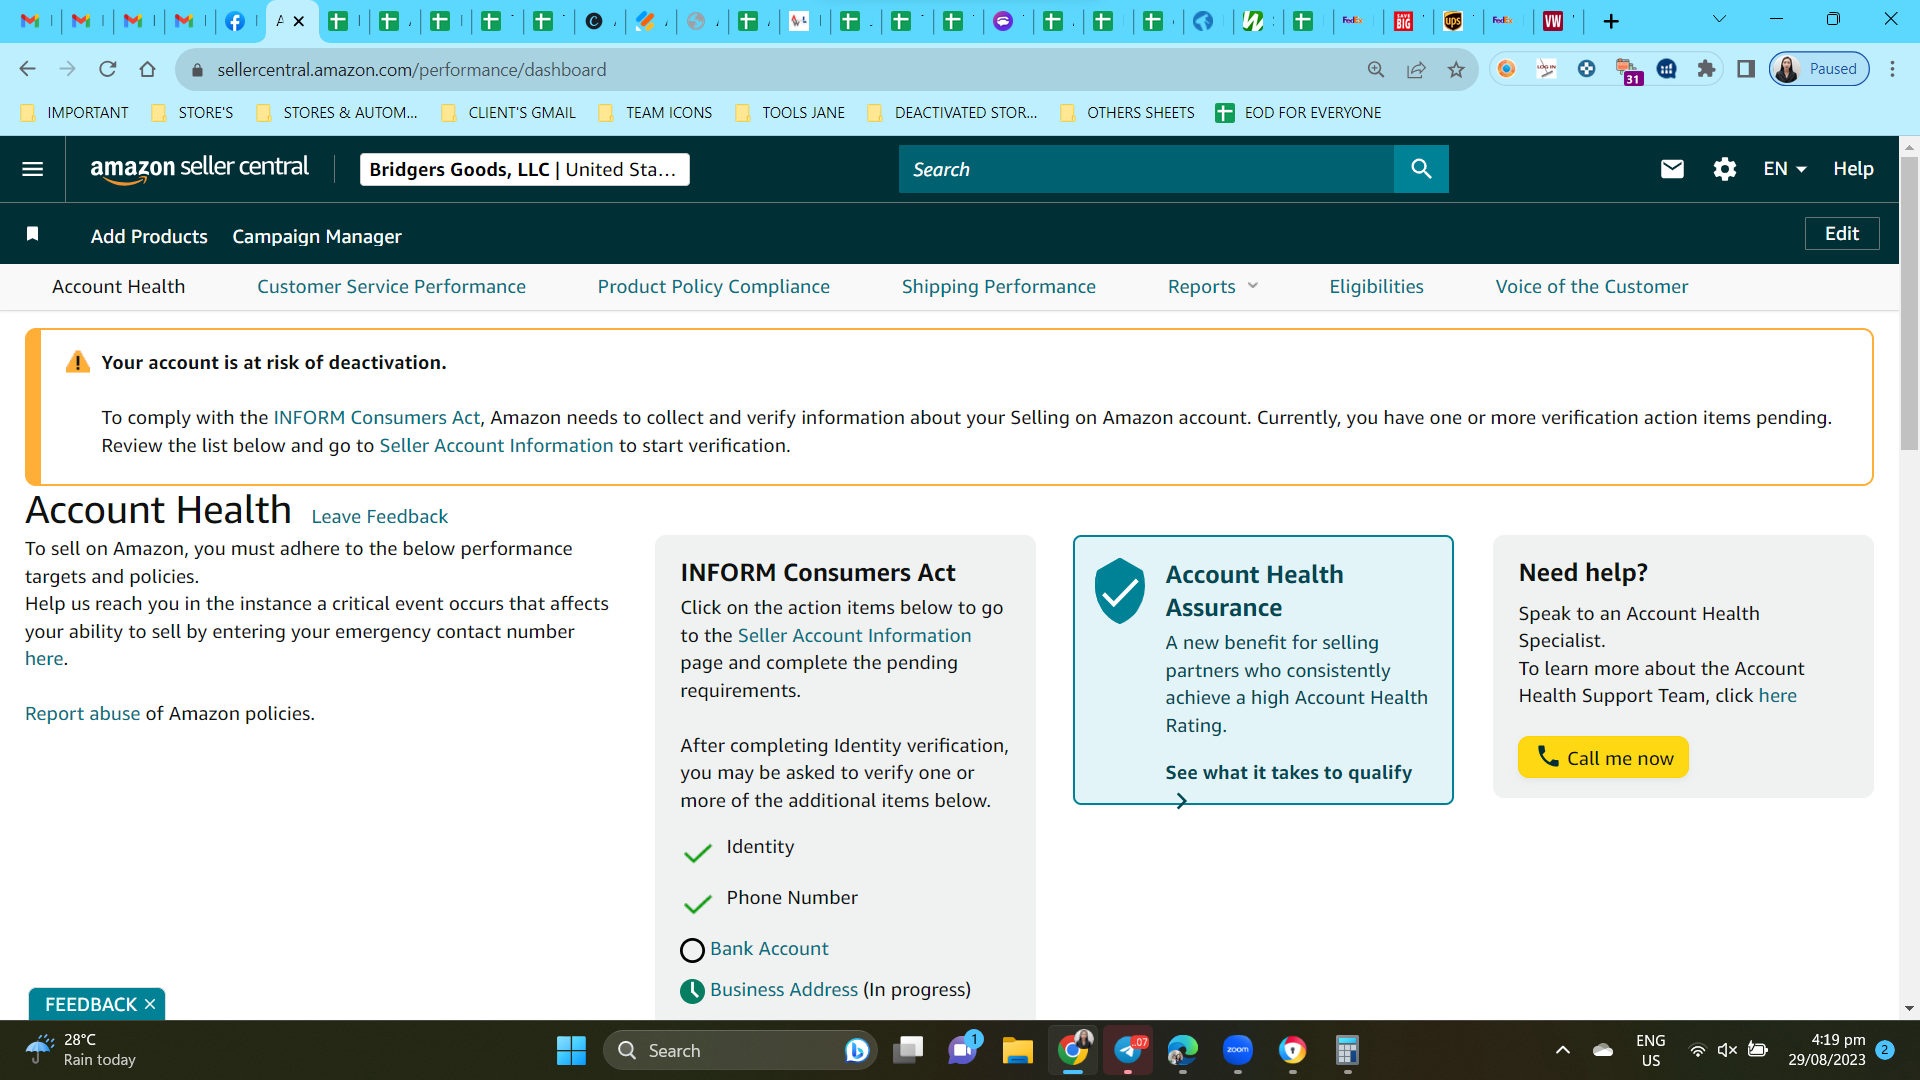The width and height of the screenshot is (1920, 1080).
Task: Share this page using the share icon
Action: coord(1416,69)
